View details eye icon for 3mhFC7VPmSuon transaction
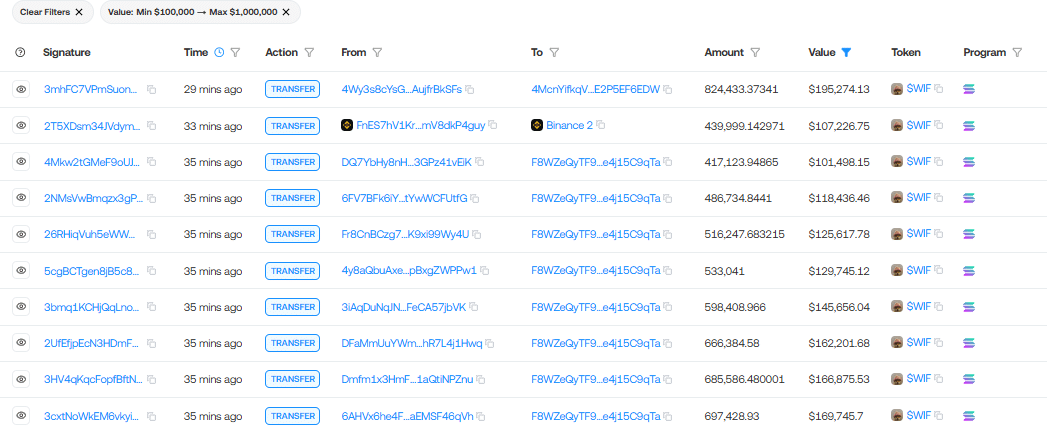 tap(21, 89)
